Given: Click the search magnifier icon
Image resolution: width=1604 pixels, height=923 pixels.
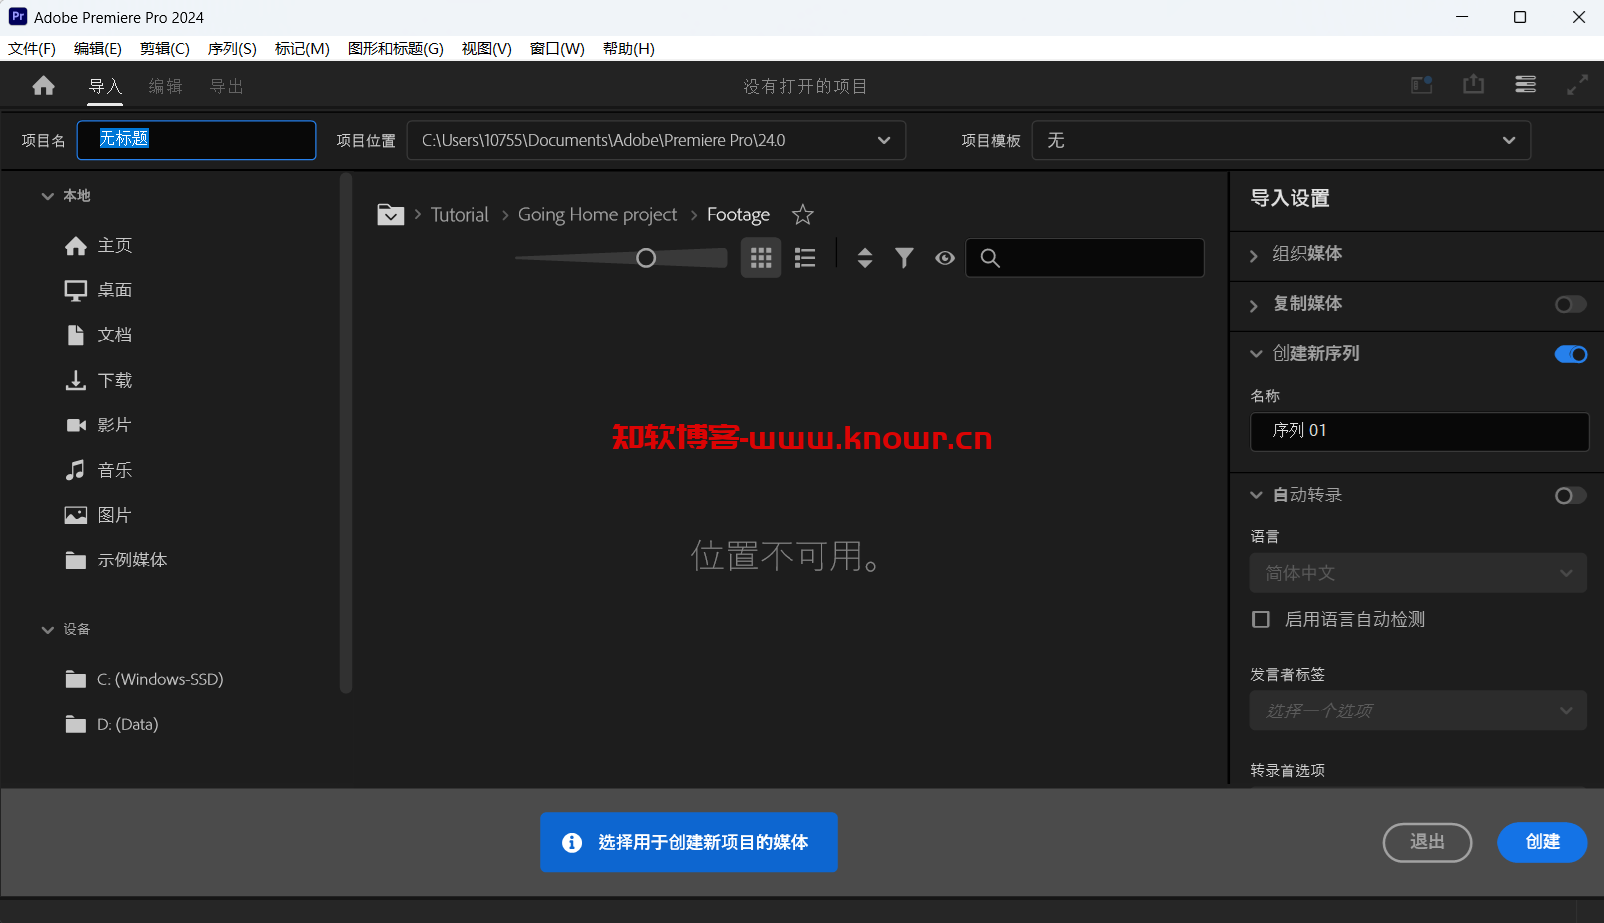Looking at the screenshot, I should (x=990, y=258).
